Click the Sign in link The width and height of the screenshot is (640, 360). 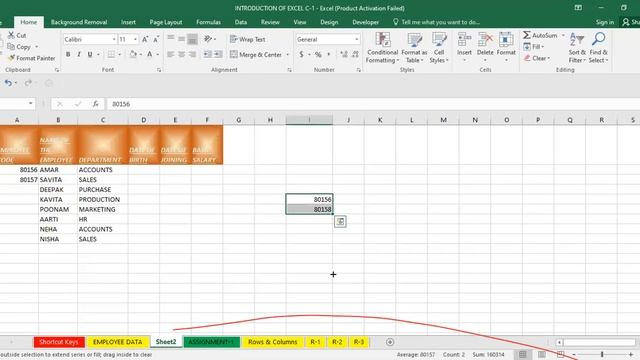[x=604, y=22]
